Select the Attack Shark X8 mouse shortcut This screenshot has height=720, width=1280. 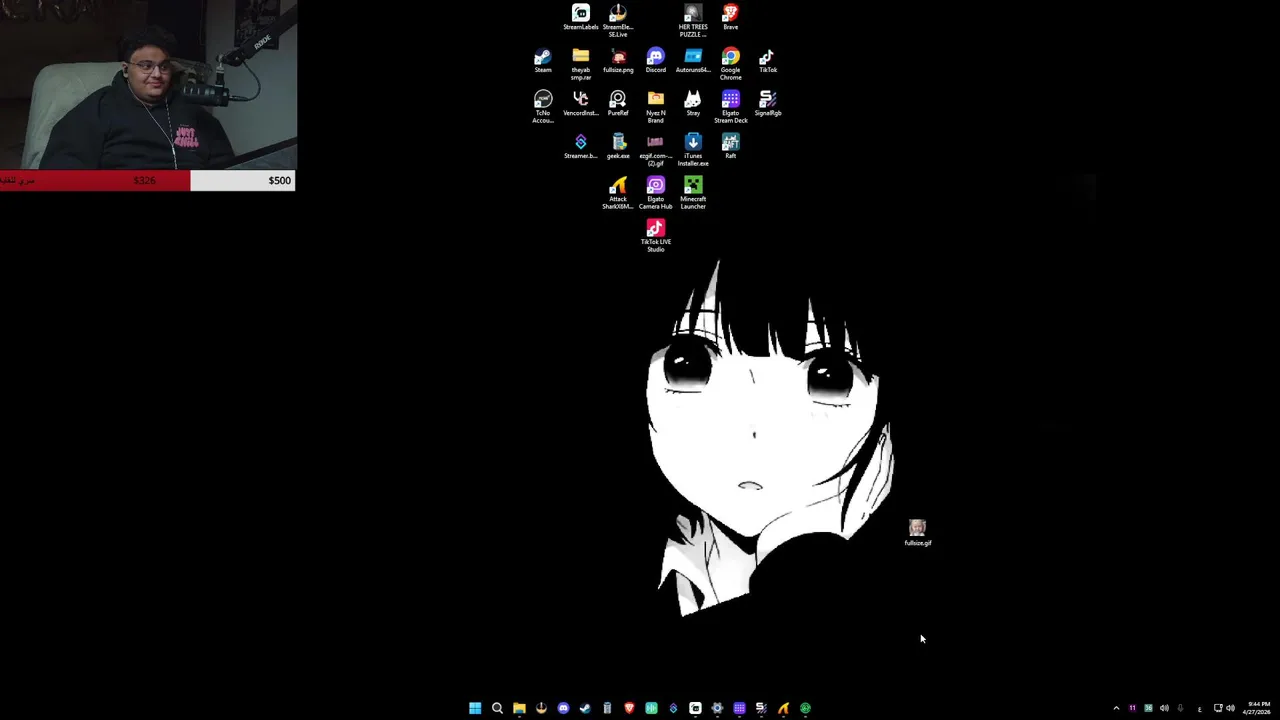pyautogui.click(x=618, y=193)
